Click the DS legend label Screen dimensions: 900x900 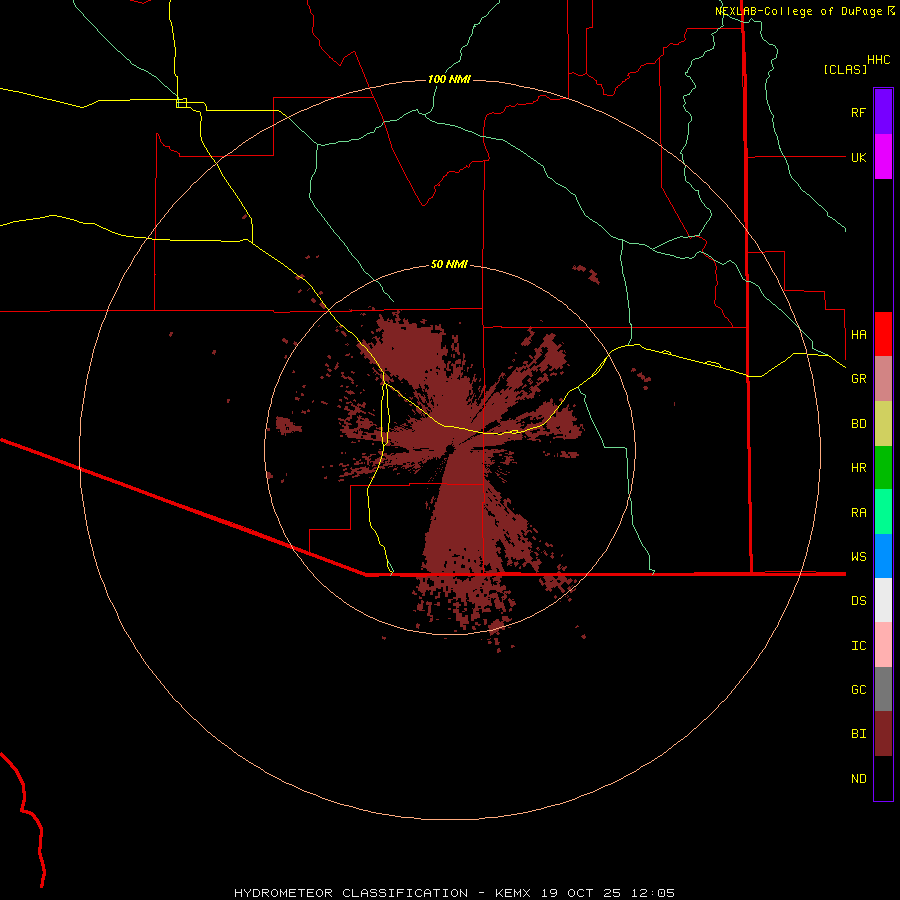coord(858,601)
